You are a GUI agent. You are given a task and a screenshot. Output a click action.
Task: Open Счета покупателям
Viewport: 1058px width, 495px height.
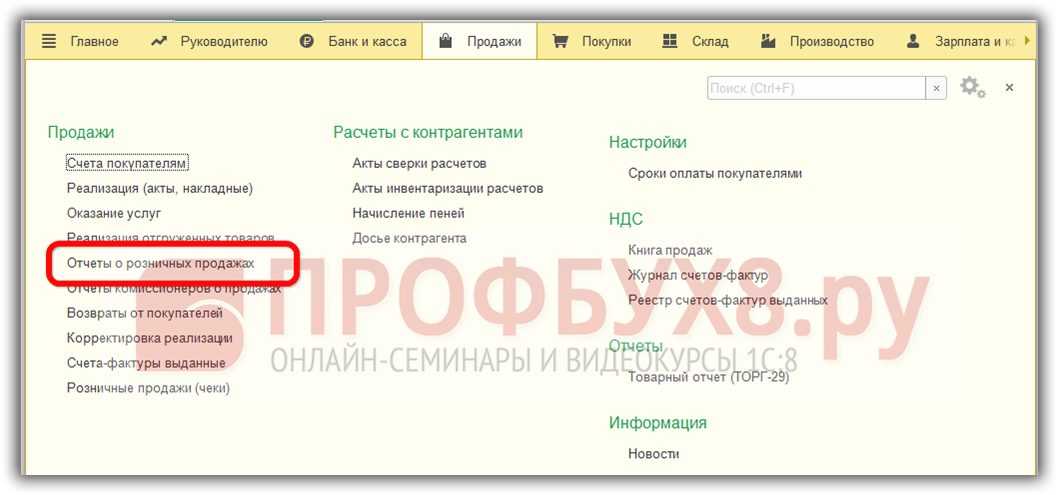[x=127, y=163]
